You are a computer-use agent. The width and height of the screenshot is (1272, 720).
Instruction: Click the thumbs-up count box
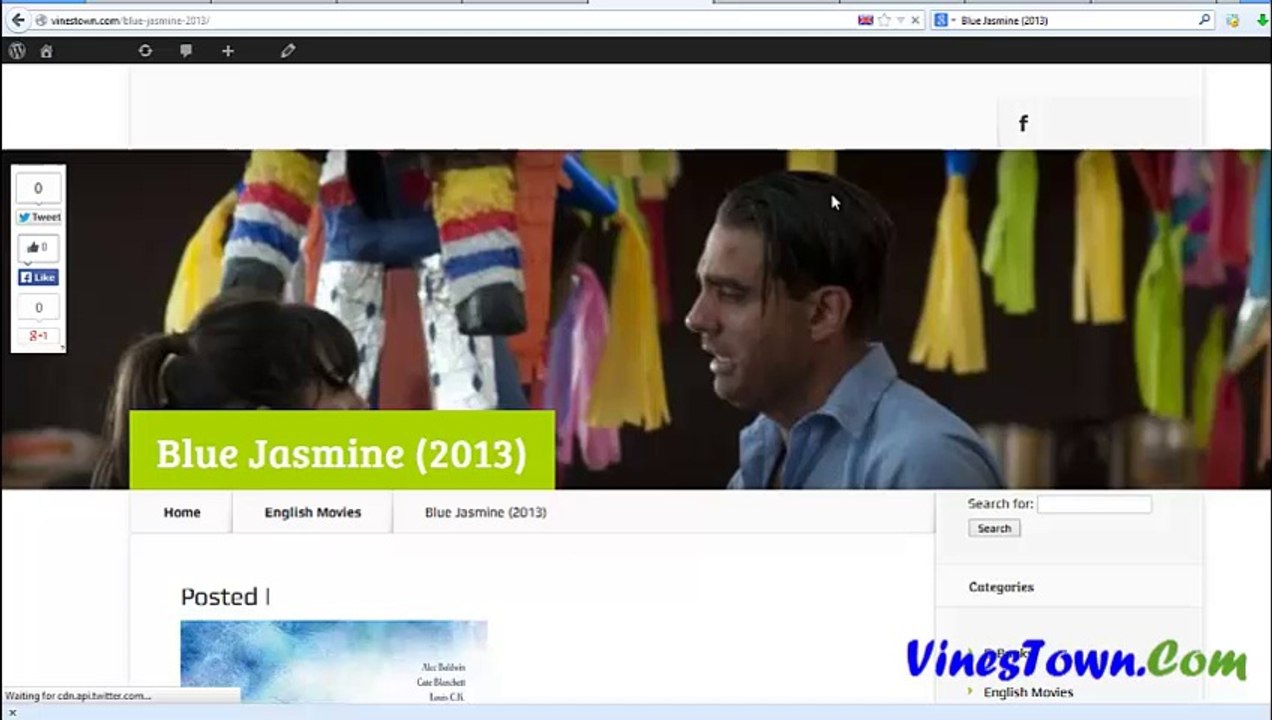coord(38,247)
